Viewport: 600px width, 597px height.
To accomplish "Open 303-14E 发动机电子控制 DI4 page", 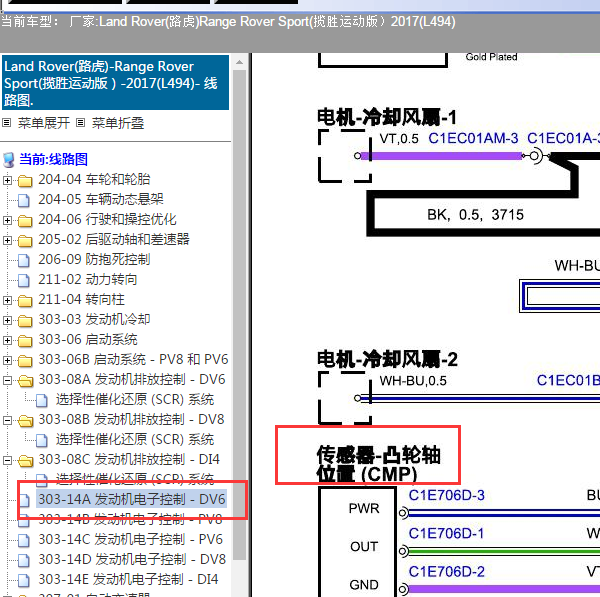I will 128,579.
